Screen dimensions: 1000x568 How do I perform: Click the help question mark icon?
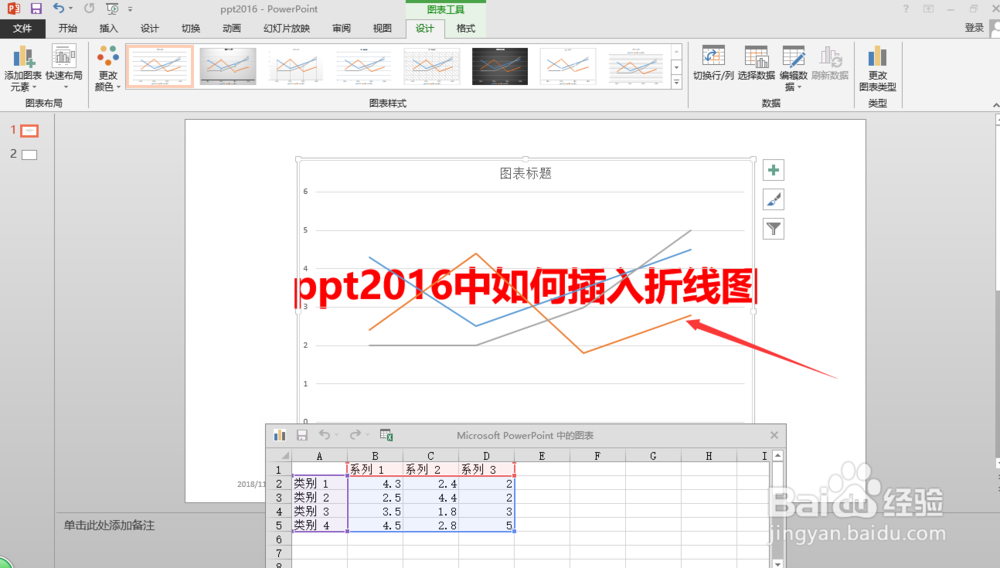coord(906,9)
